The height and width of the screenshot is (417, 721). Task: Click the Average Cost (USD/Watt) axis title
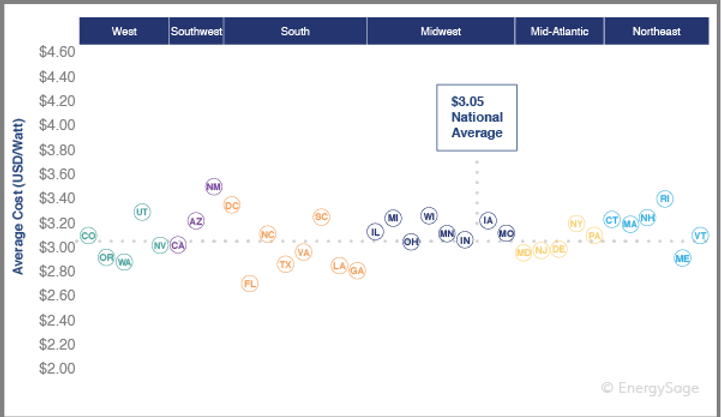18,196
